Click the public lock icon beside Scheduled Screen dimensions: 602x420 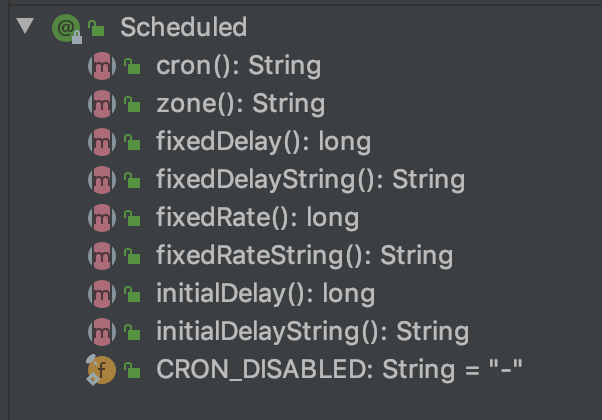[x=98, y=29]
